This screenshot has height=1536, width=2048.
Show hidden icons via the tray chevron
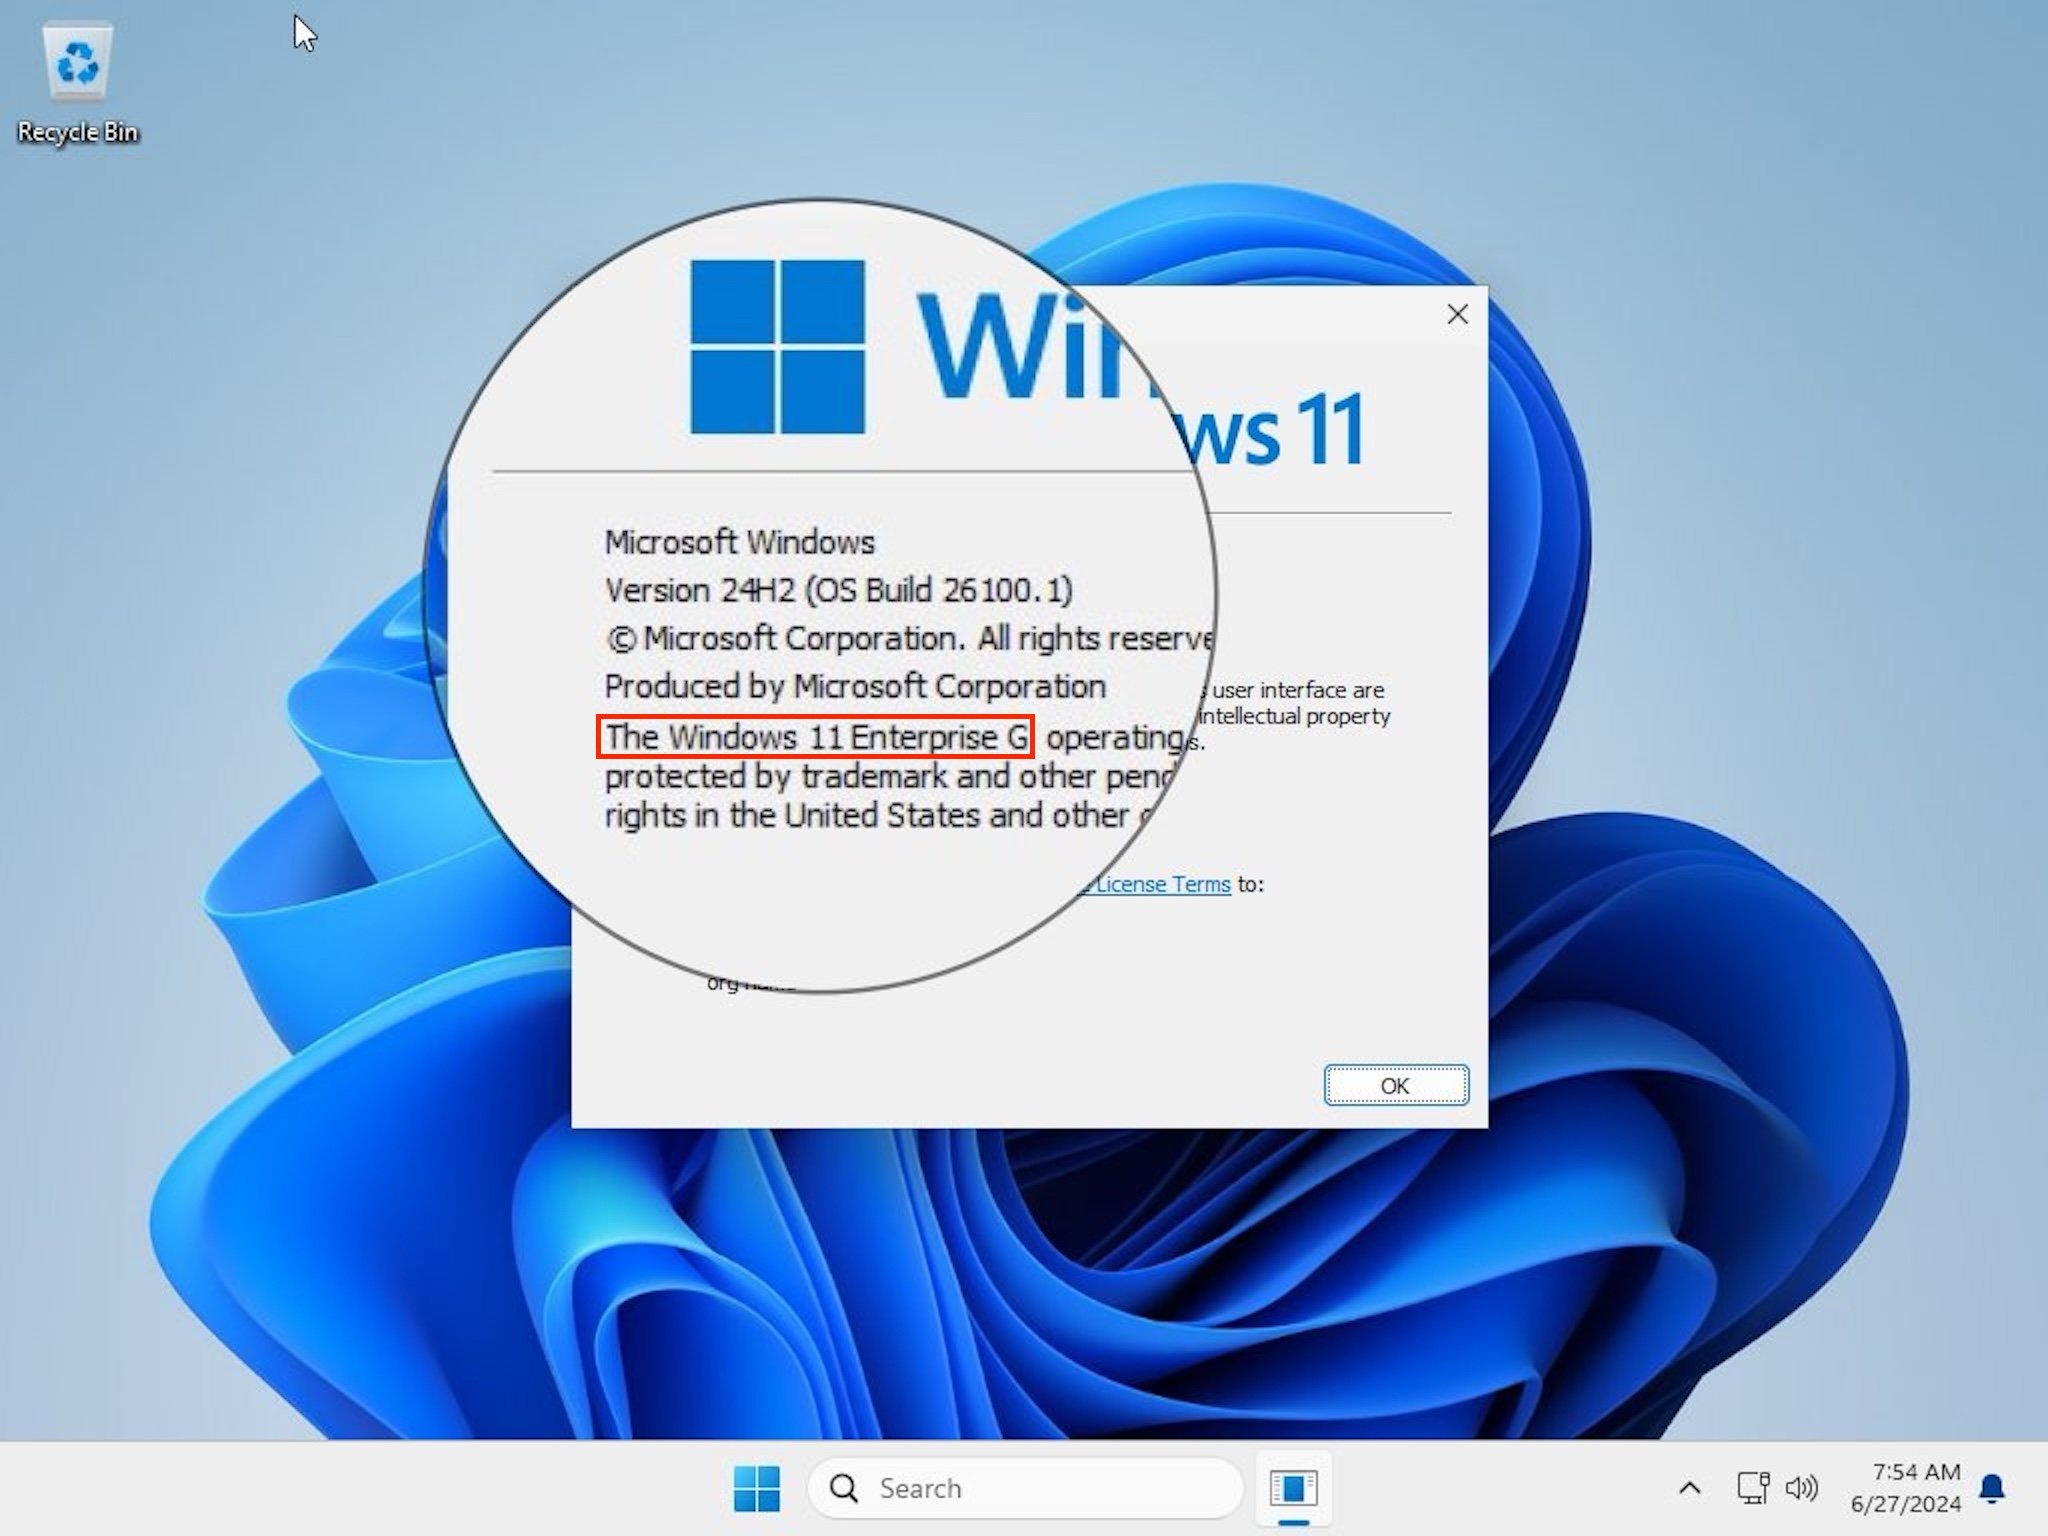(x=1688, y=1488)
